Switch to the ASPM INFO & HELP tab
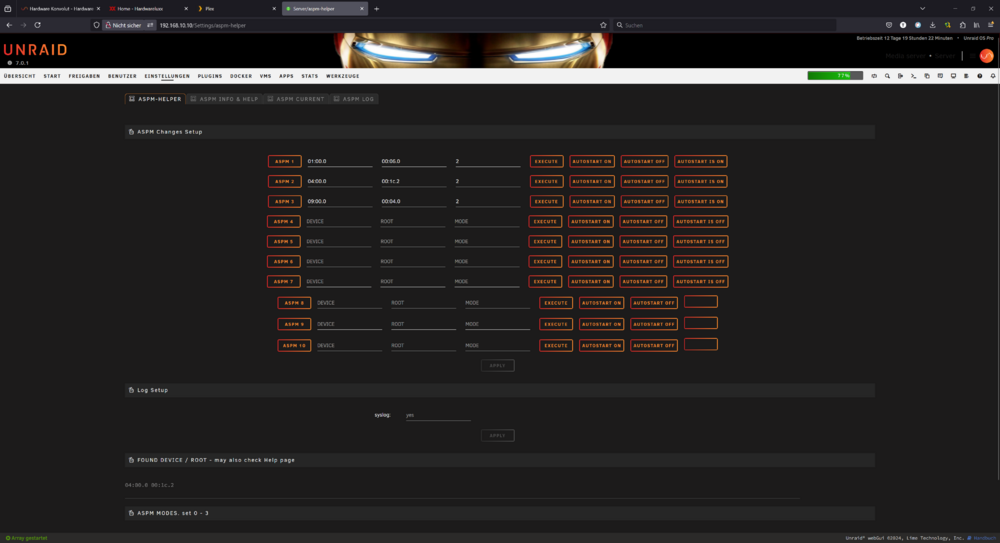The width and height of the screenshot is (1000, 543). (x=224, y=99)
